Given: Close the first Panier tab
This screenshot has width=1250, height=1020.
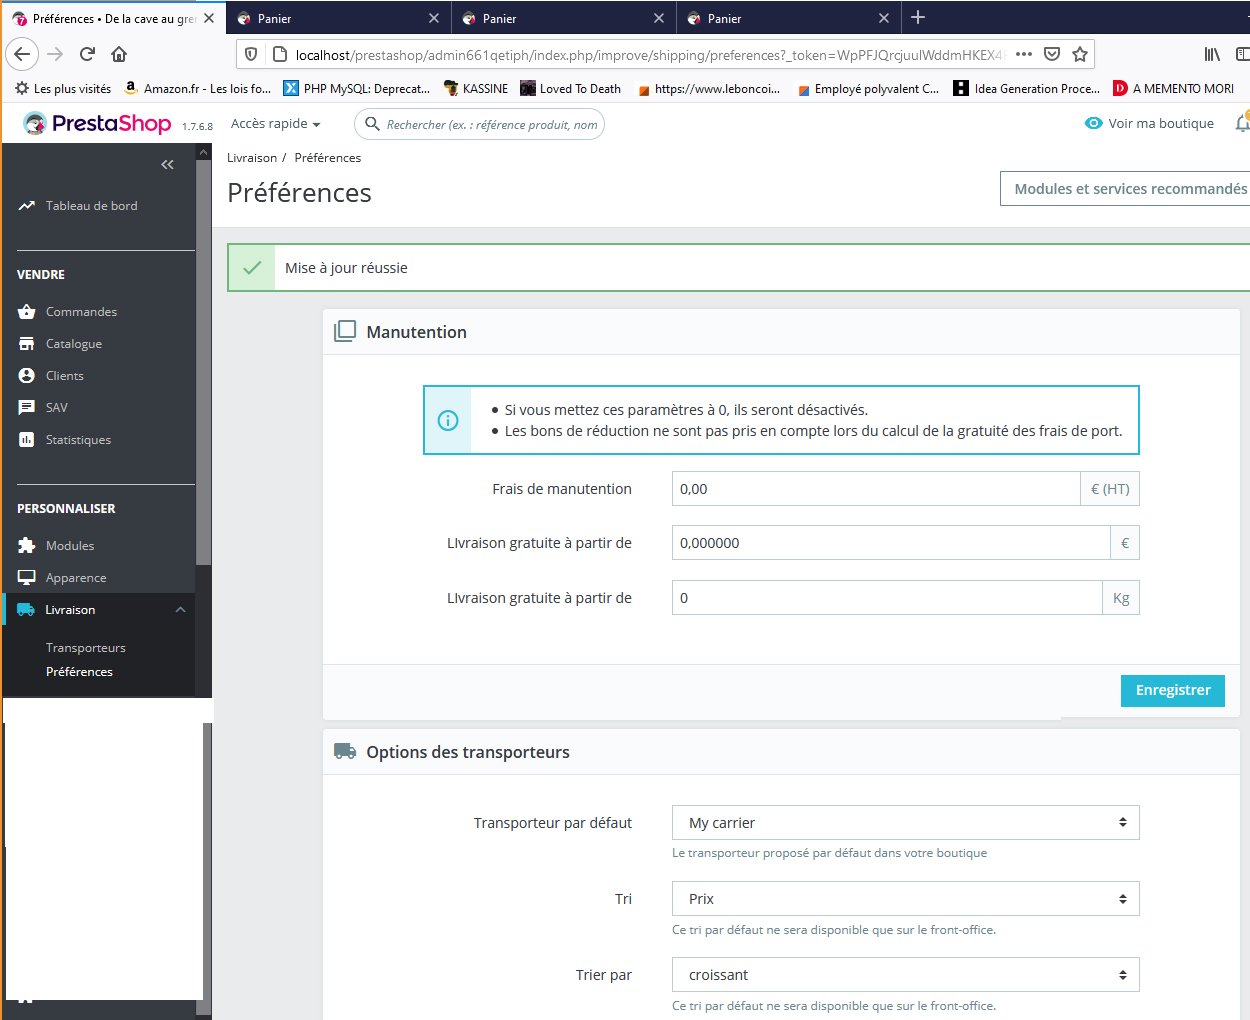Looking at the screenshot, I should [x=433, y=18].
